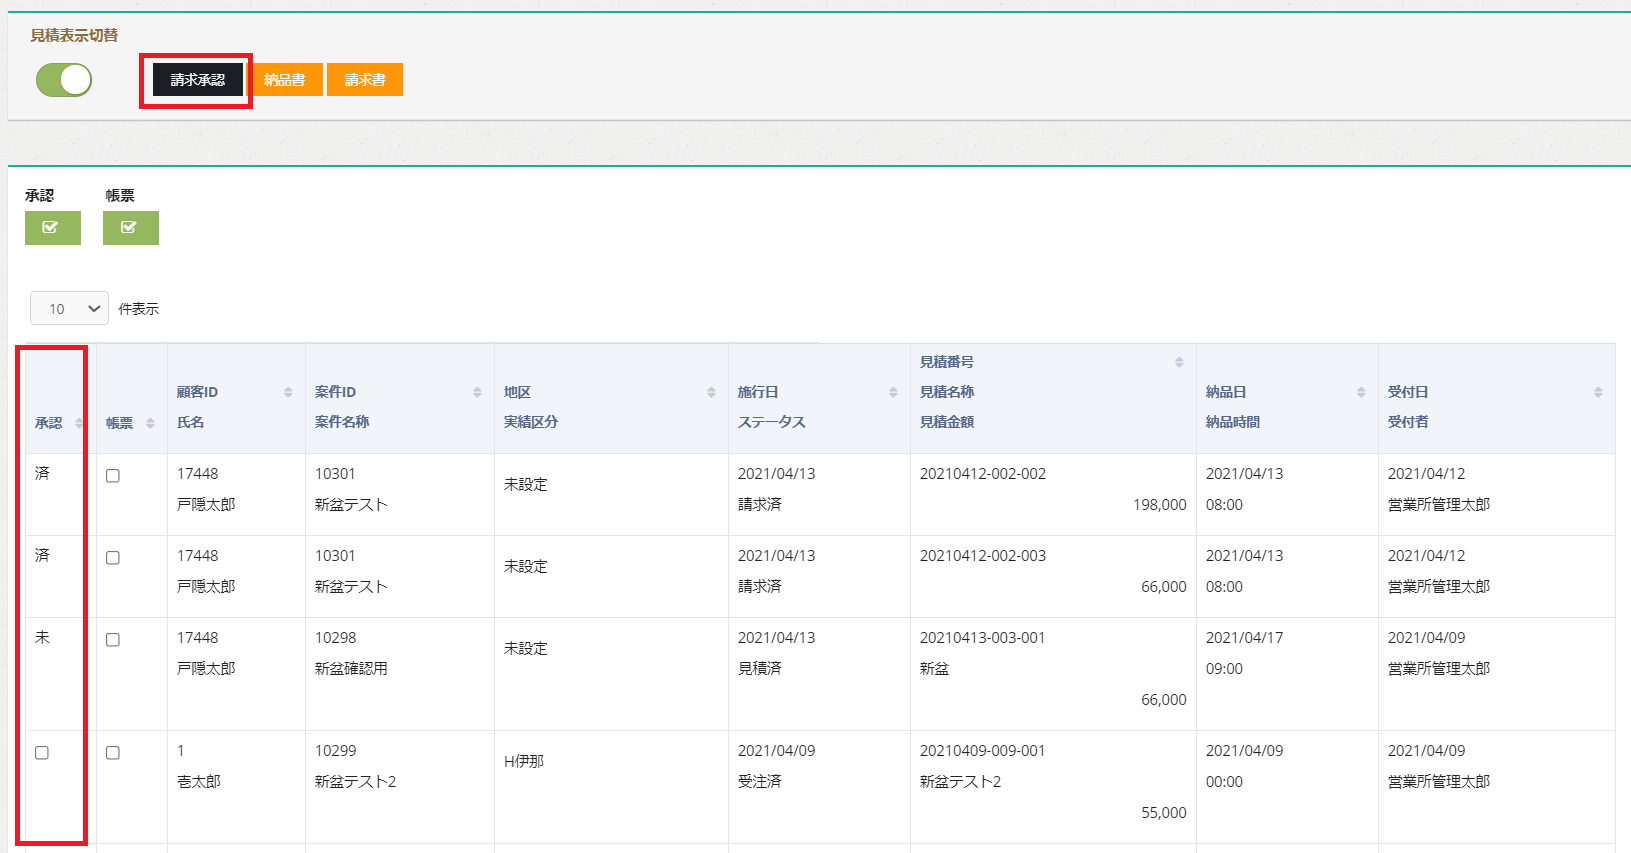Check 帳票 box for estimate 20210412-002-003

click(x=113, y=558)
